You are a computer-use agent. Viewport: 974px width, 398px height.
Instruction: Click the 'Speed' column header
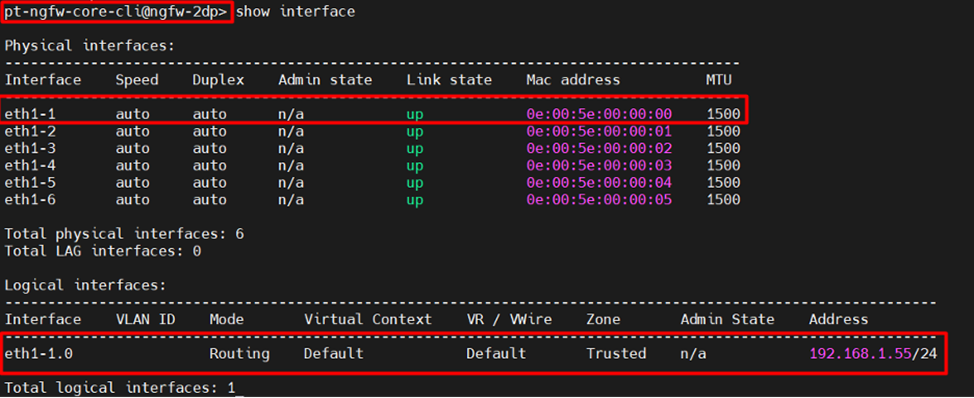137,80
